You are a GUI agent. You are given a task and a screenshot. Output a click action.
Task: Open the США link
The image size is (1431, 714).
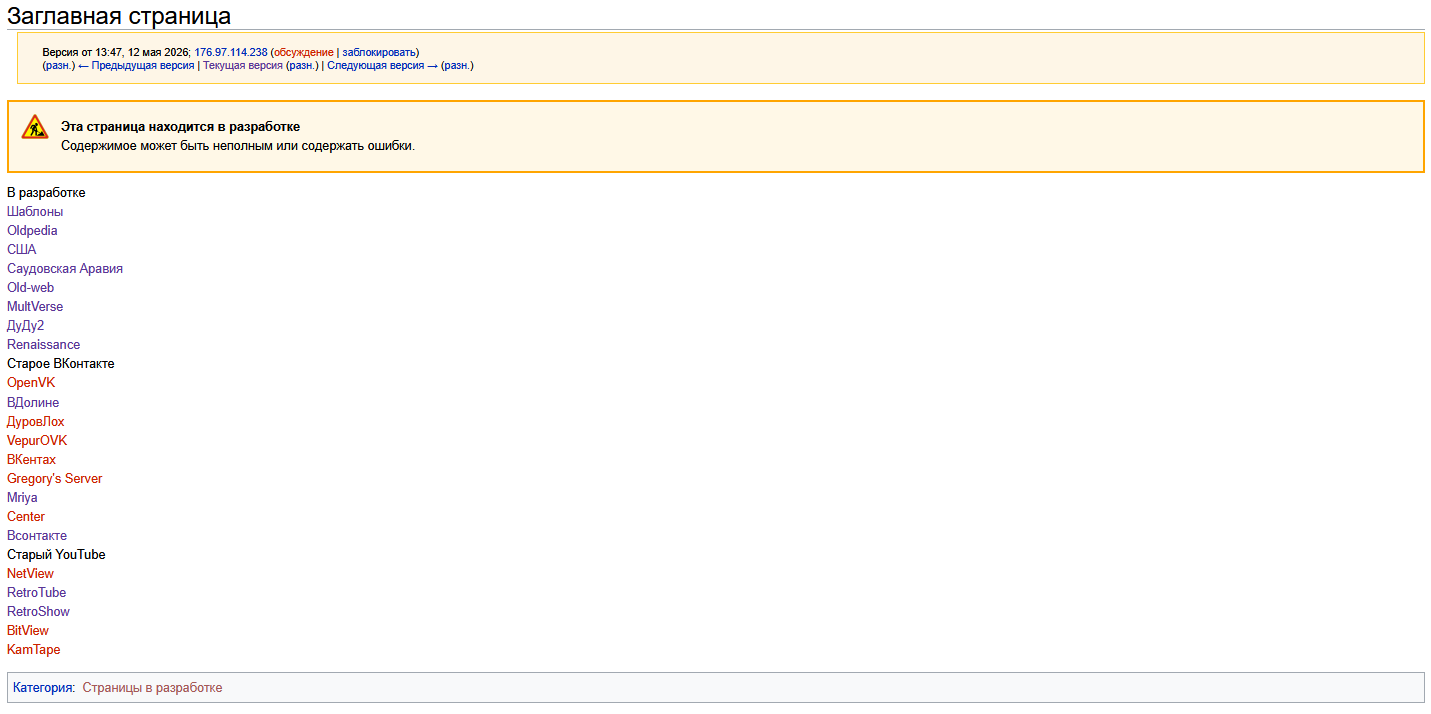tap(21, 249)
